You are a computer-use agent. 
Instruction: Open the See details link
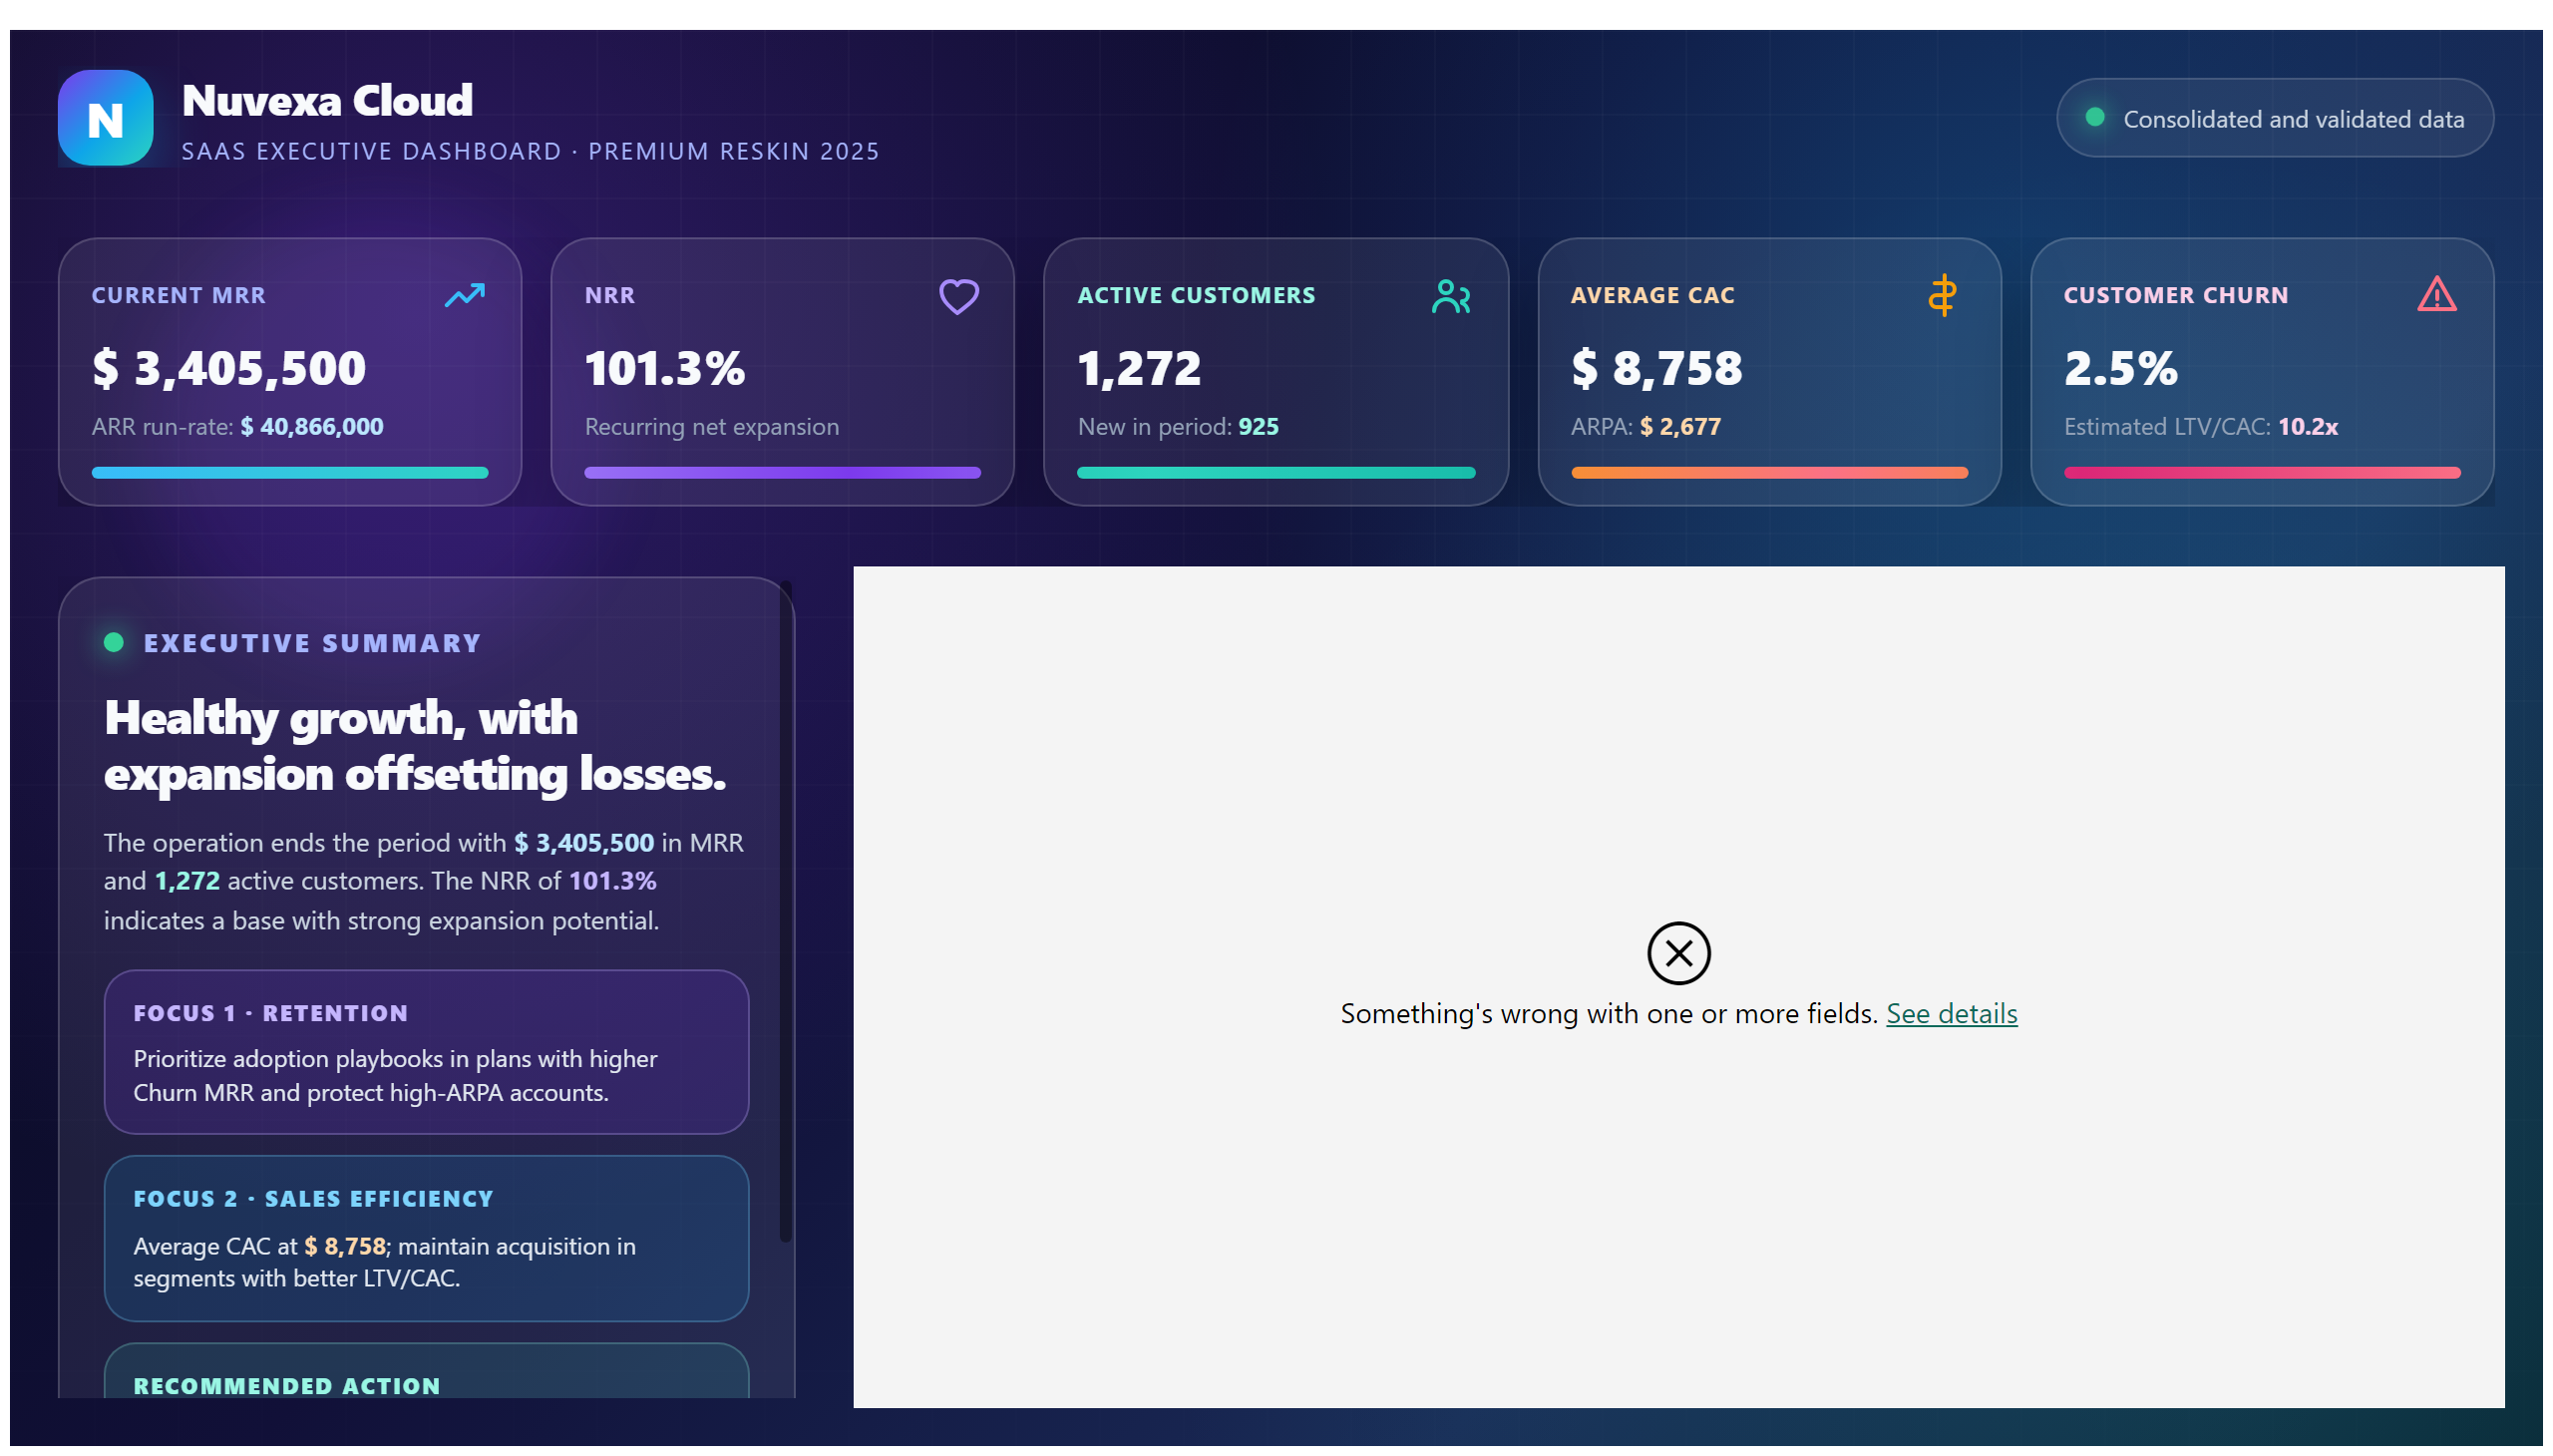pyautogui.click(x=1951, y=1013)
